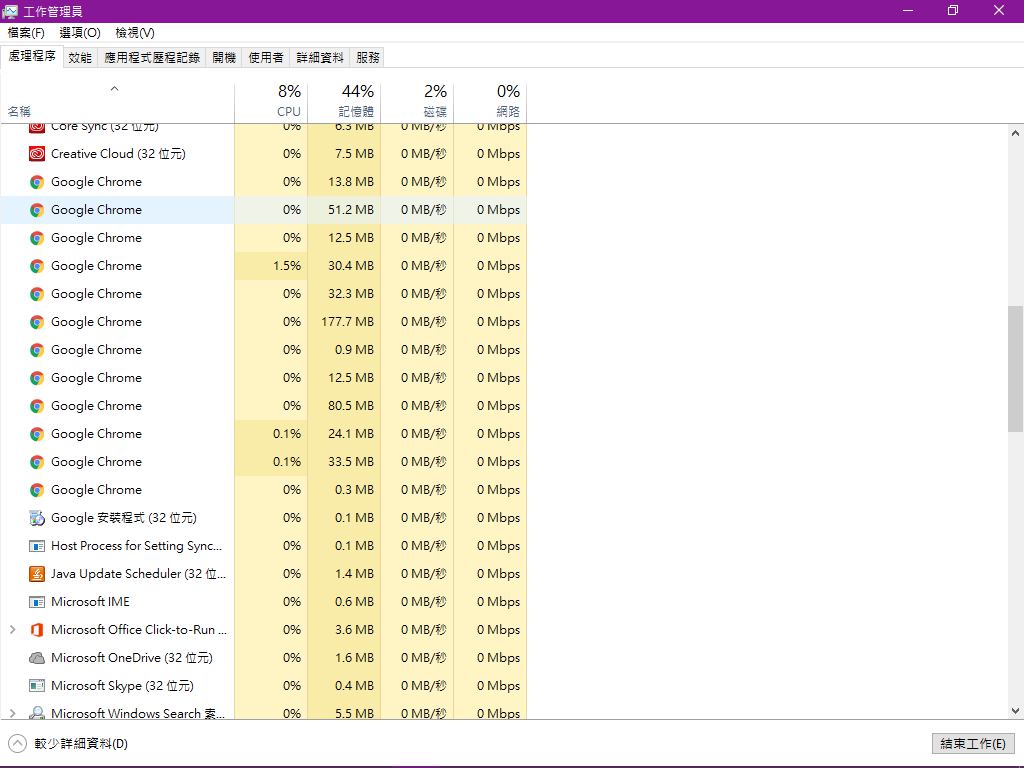This screenshot has height=768, width=1024.
Task: Click the Google 安裝程式 installer icon
Action: click(x=37, y=518)
